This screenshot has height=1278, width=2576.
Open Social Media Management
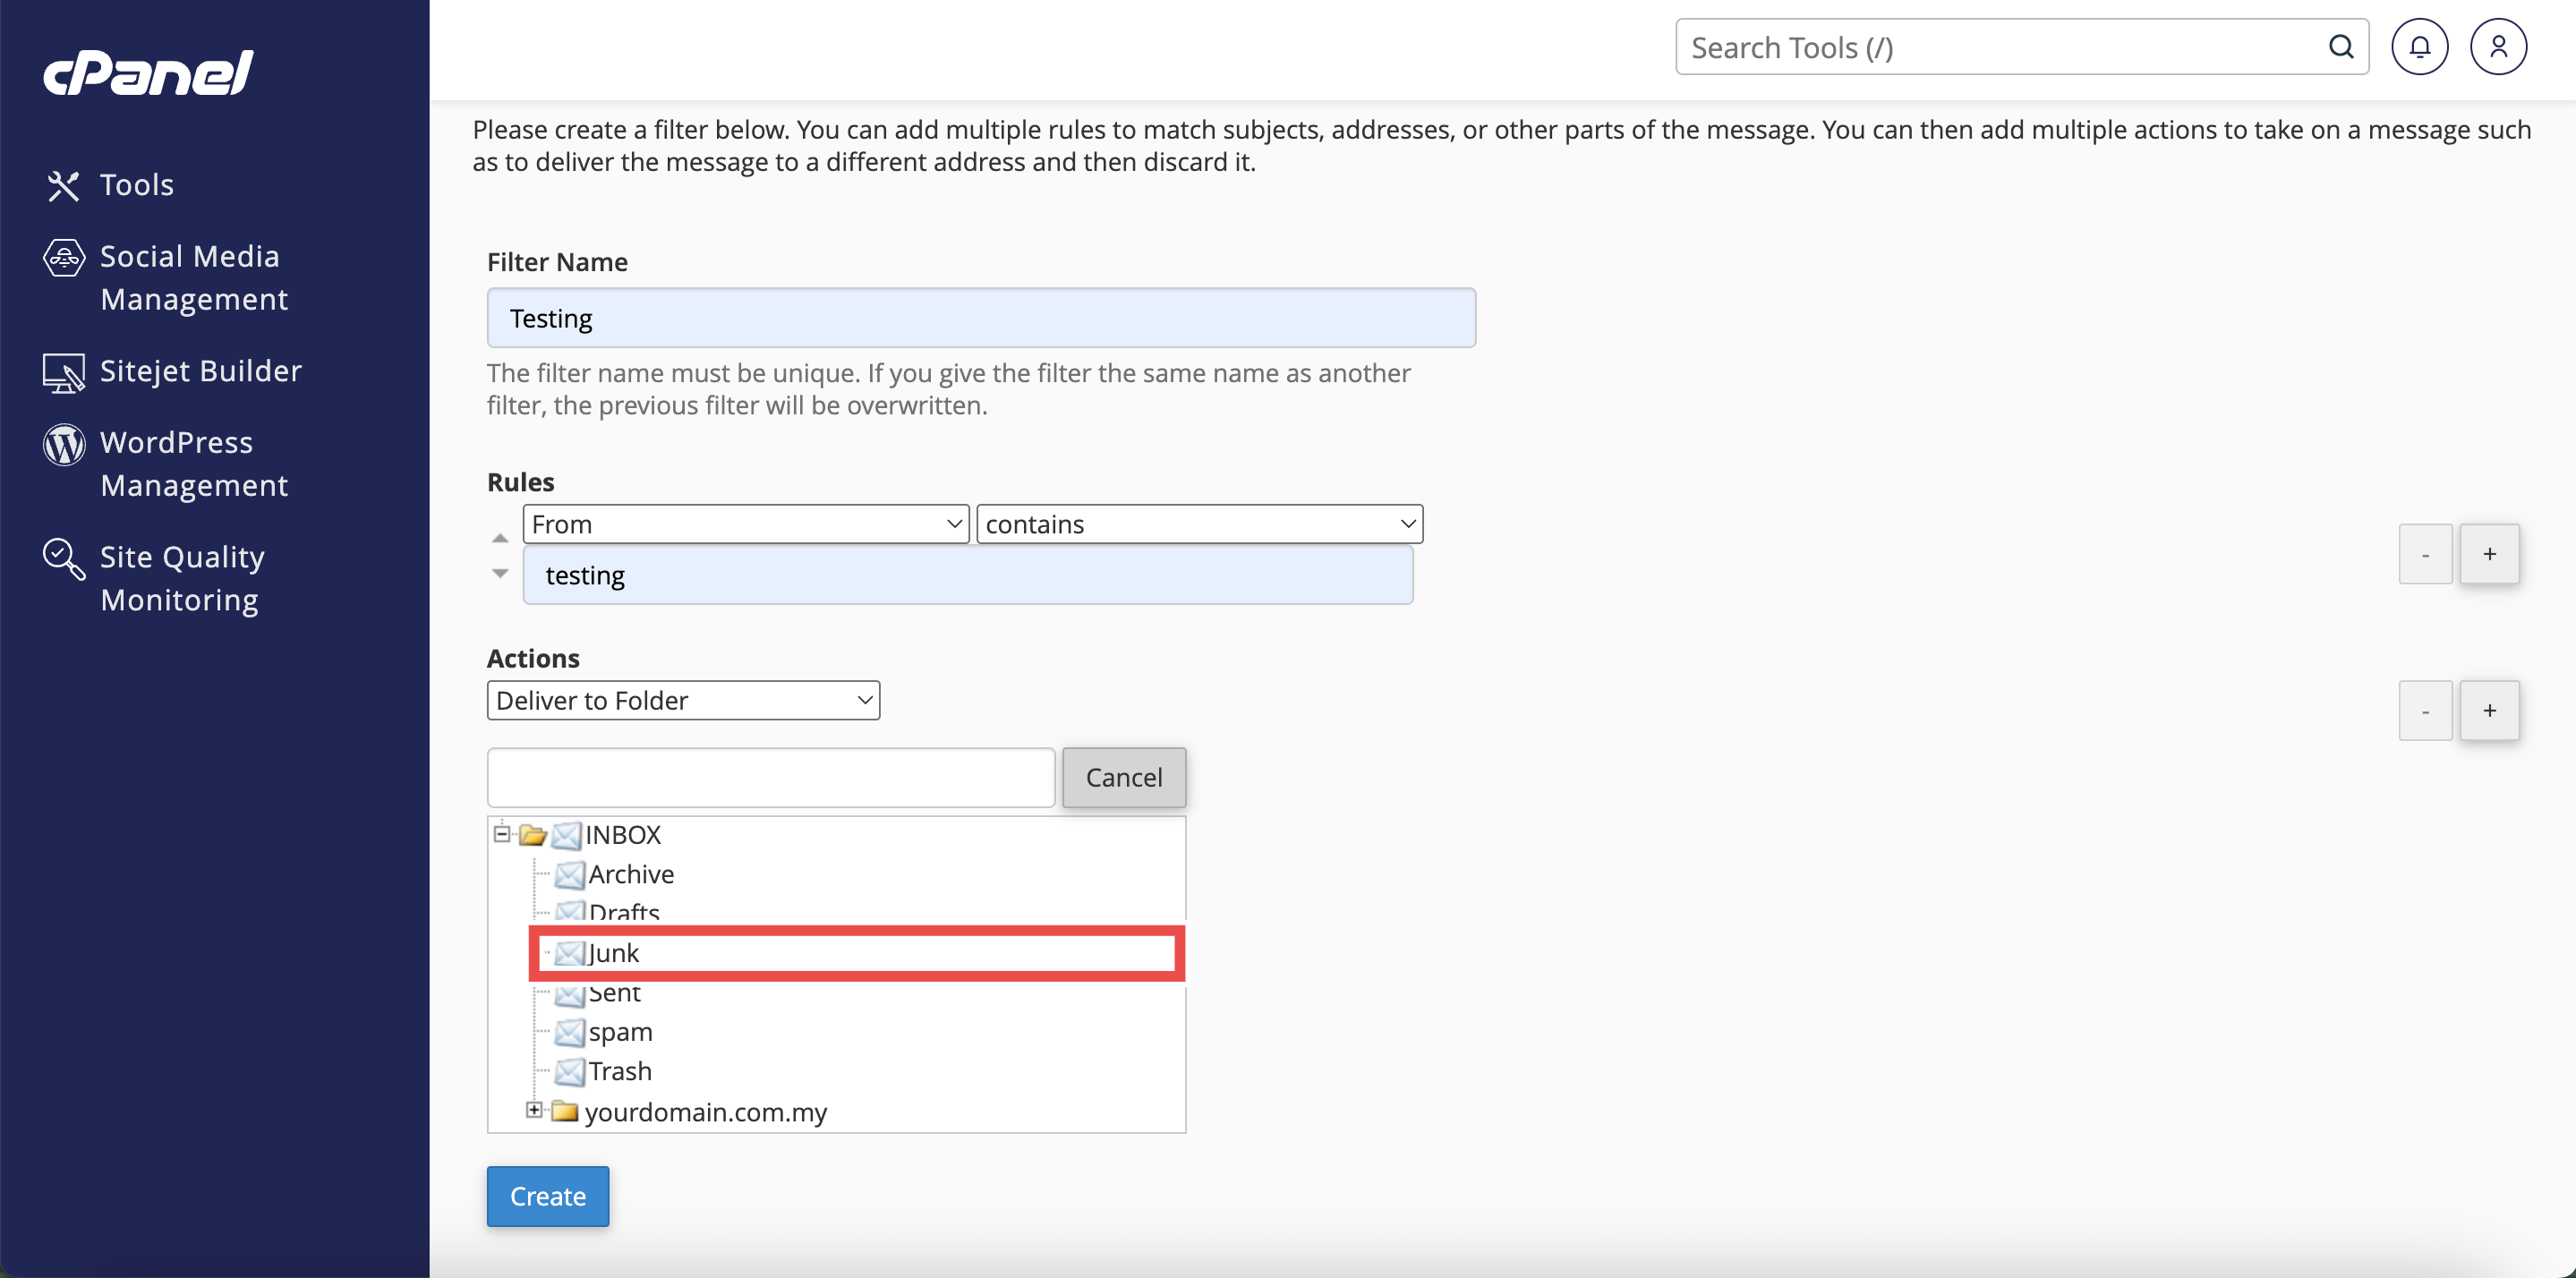coord(189,277)
